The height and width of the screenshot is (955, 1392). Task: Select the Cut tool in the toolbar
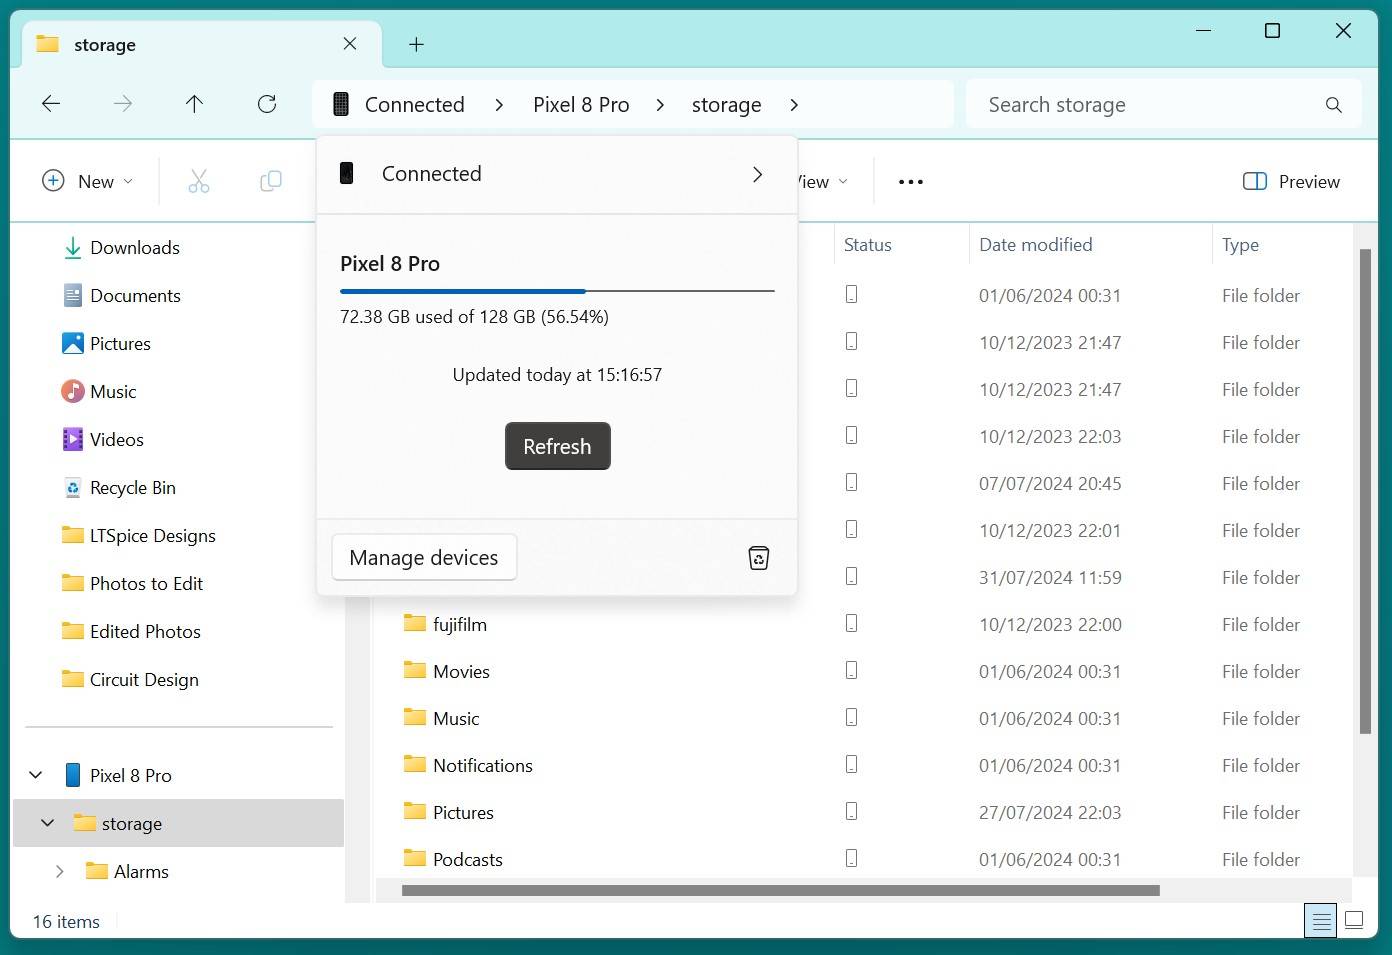[x=198, y=181]
